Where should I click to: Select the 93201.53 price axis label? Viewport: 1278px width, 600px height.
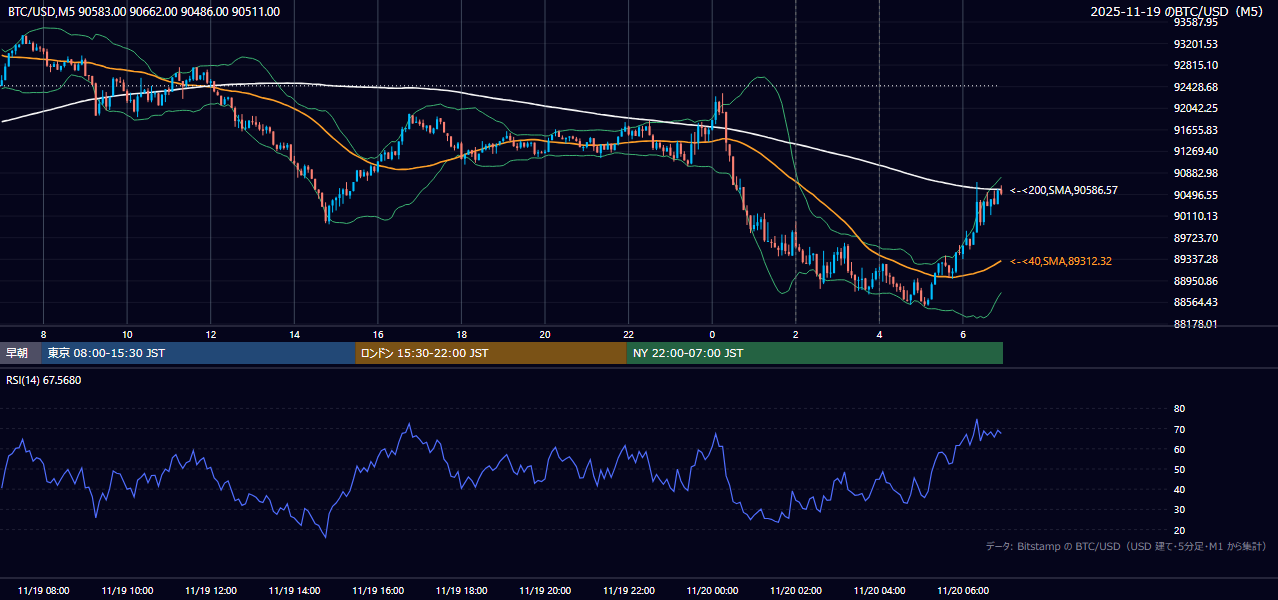[x=1196, y=44]
